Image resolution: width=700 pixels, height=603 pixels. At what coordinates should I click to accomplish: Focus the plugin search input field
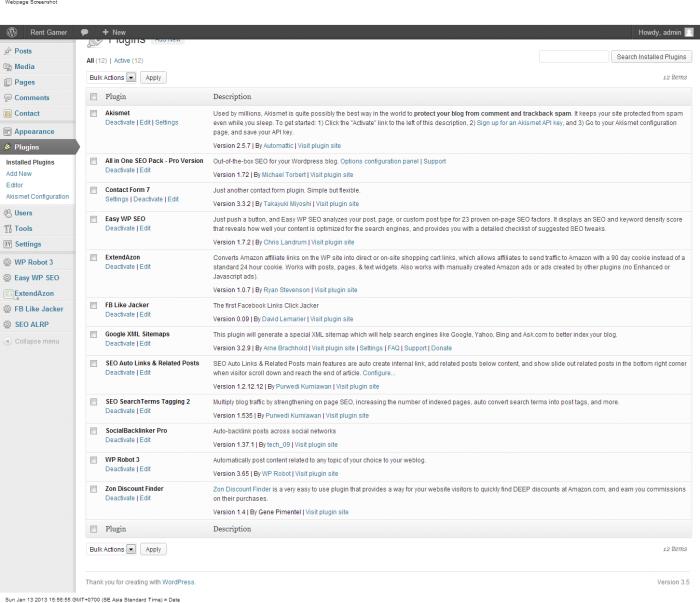pos(574,57)
